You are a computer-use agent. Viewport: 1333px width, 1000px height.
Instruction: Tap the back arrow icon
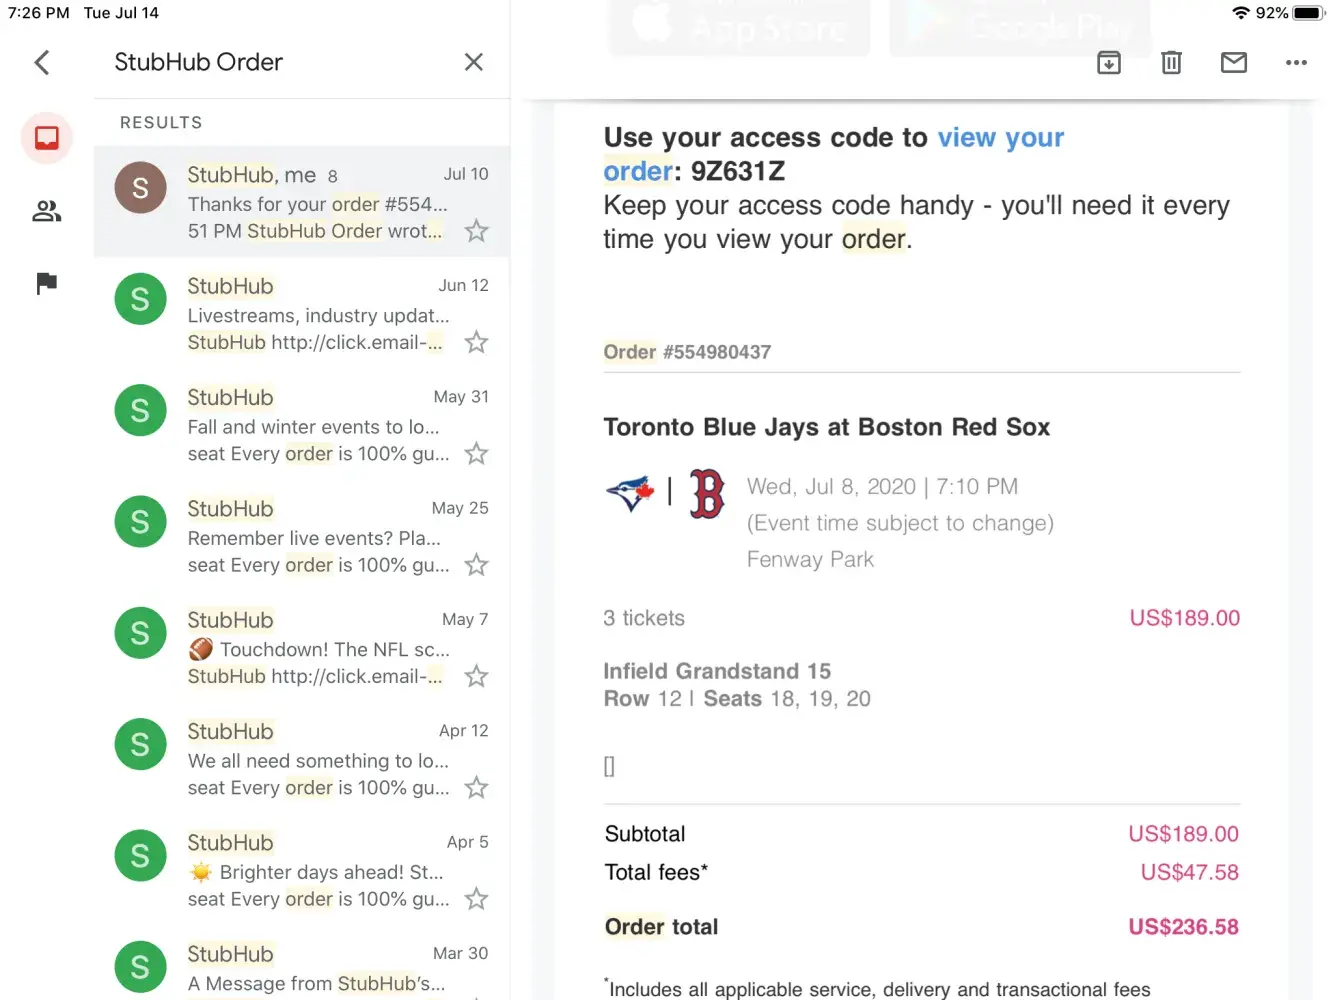tap(42, 63)
